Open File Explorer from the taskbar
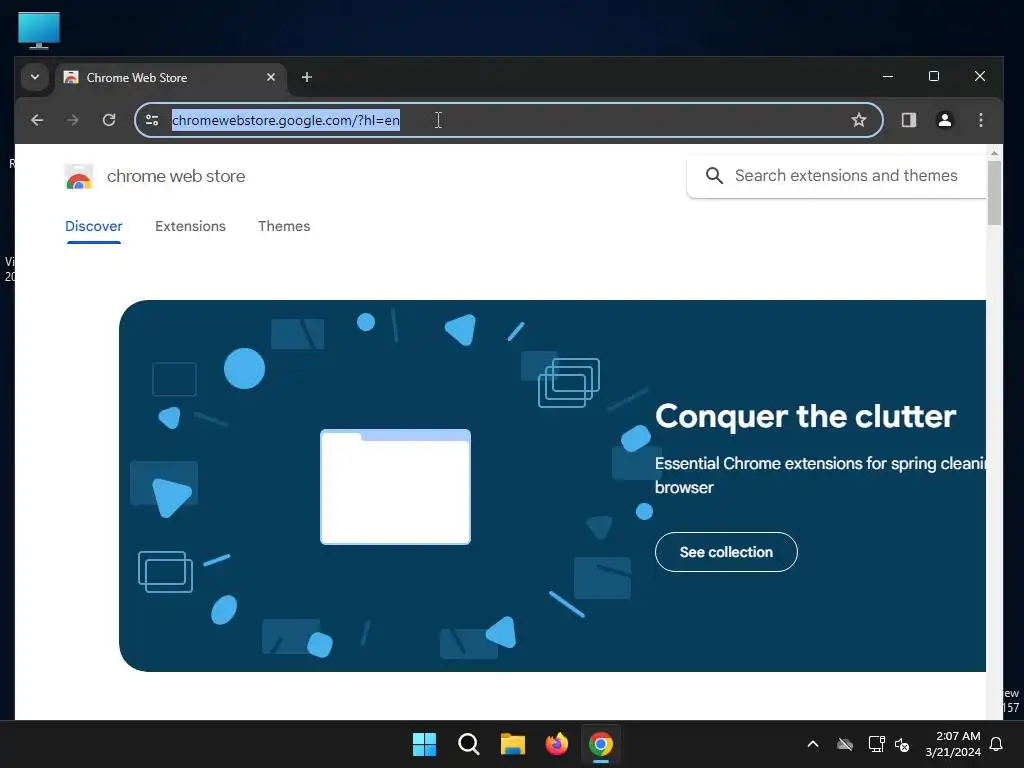This screenshot has height=768, width=1024. [x=513, y=744]
